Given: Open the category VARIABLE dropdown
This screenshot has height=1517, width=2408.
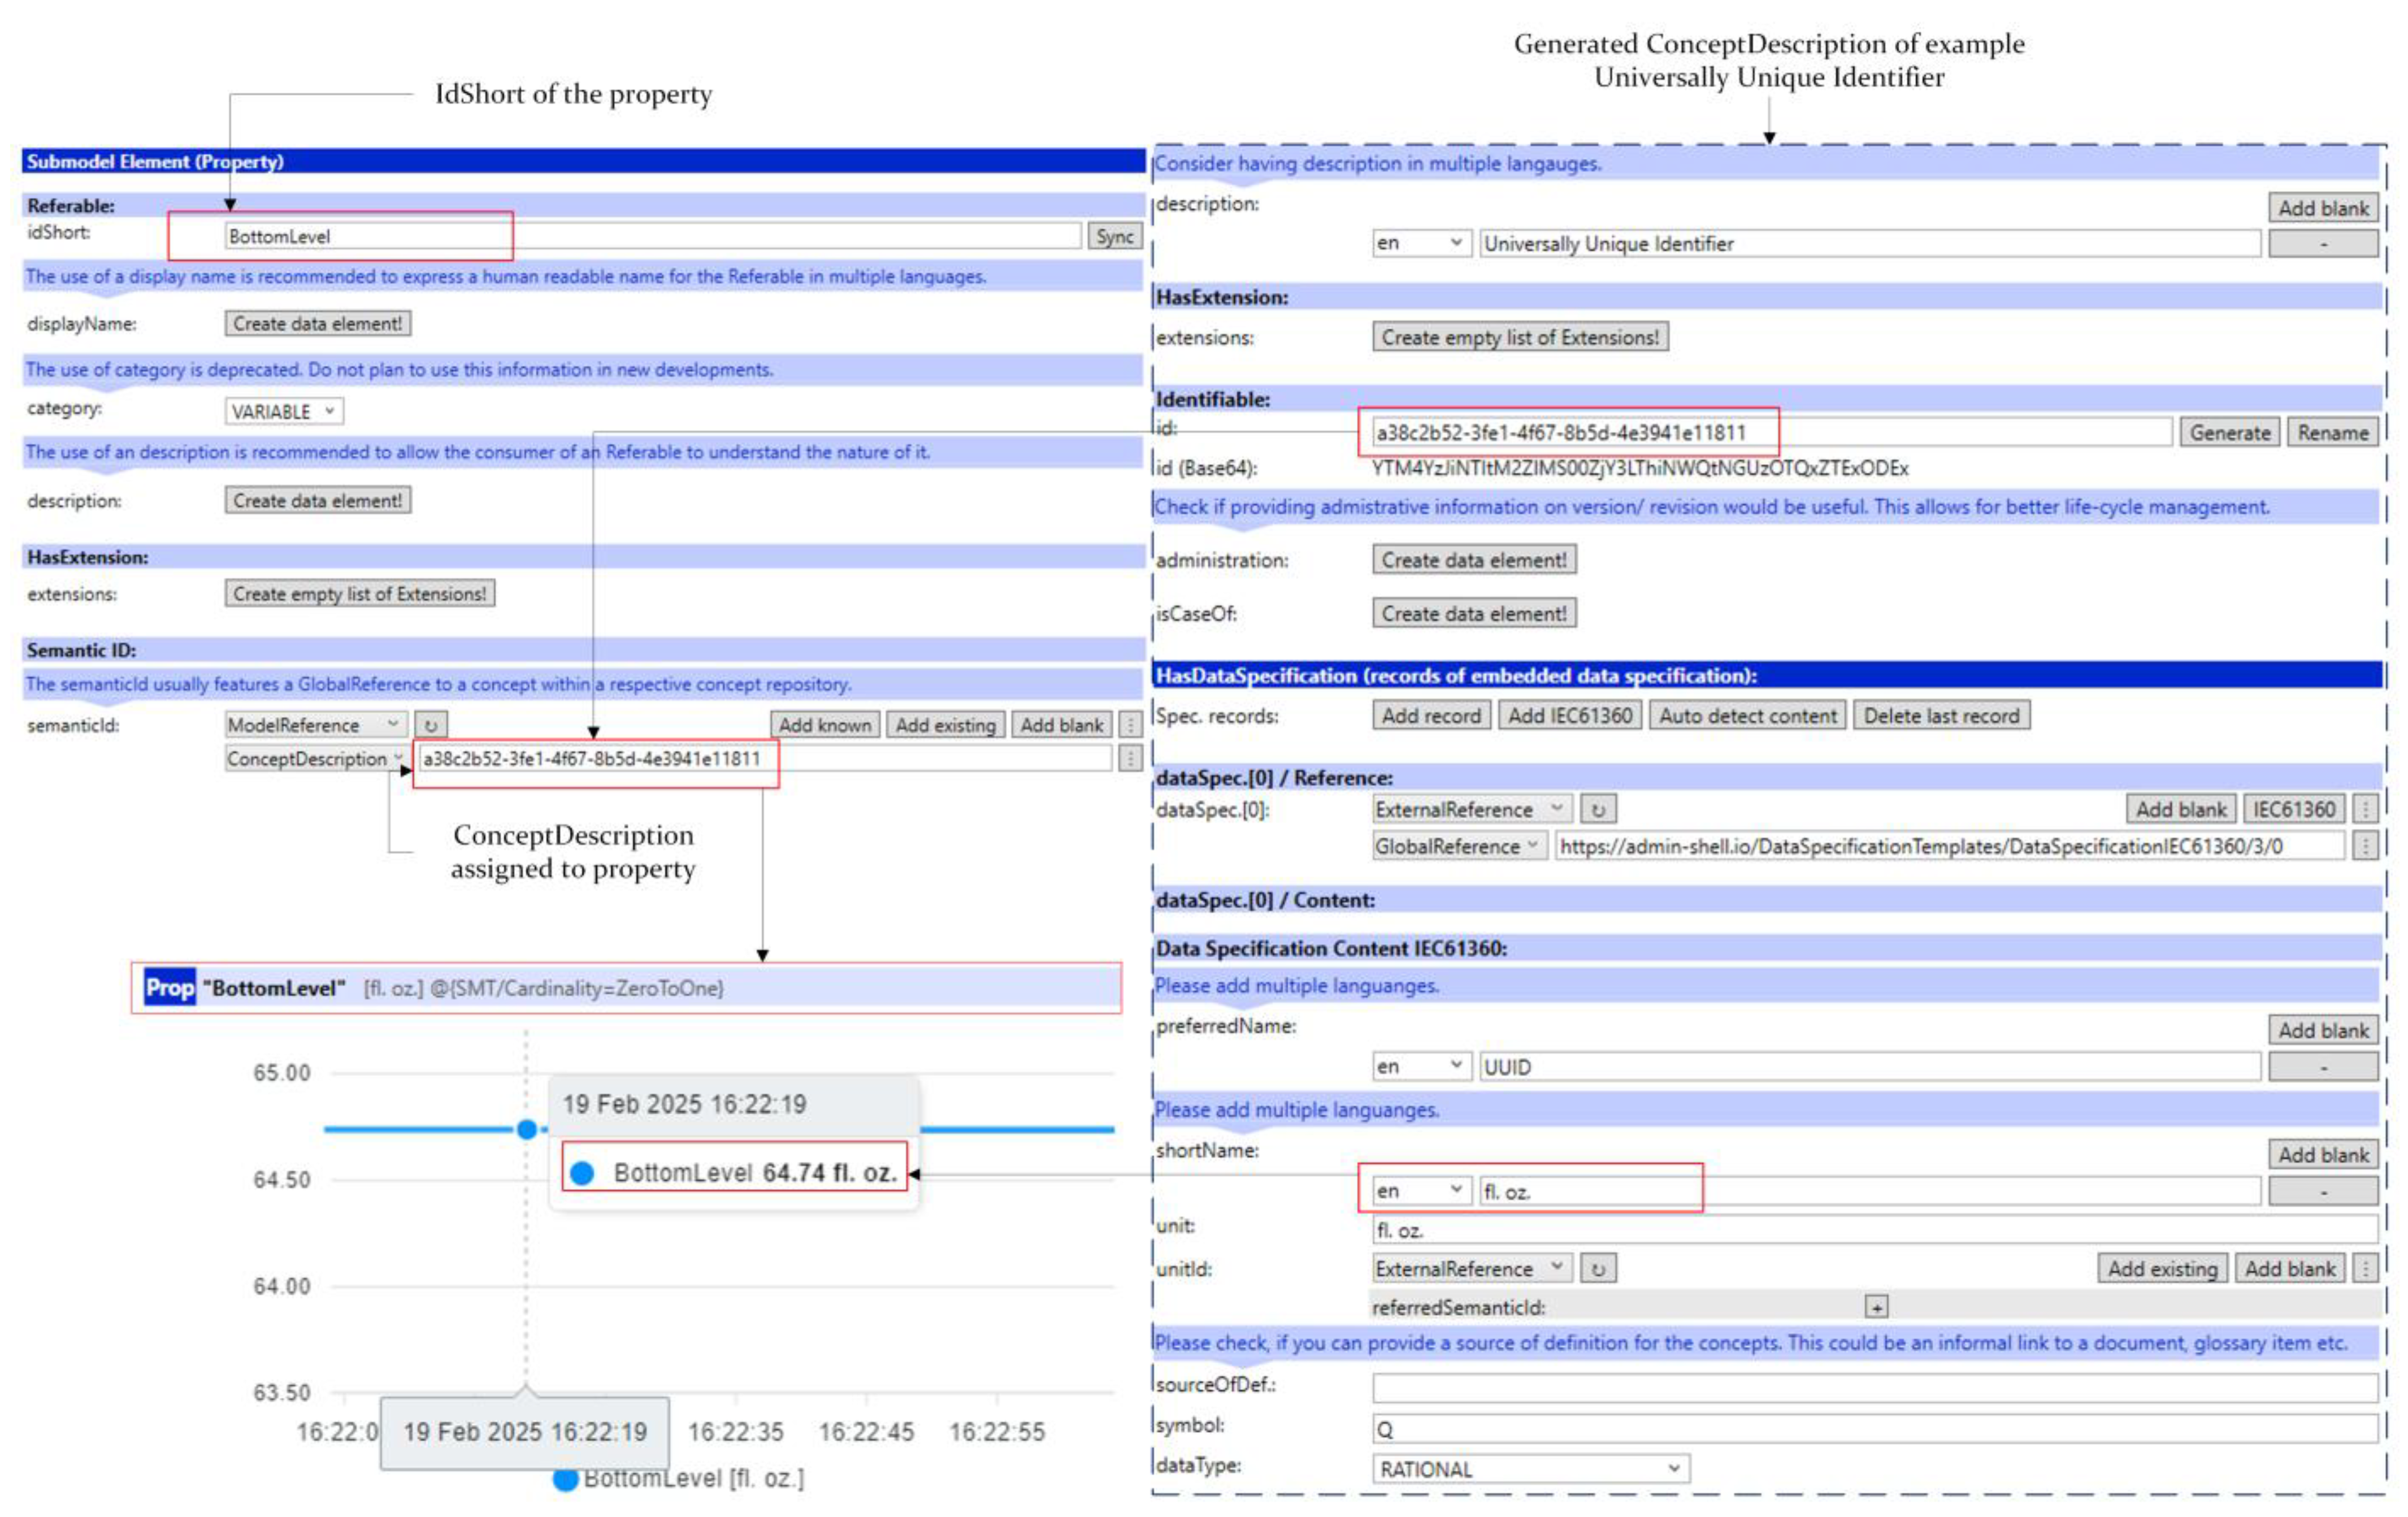Looking at the screenshot, I should (x=284, y=411).
